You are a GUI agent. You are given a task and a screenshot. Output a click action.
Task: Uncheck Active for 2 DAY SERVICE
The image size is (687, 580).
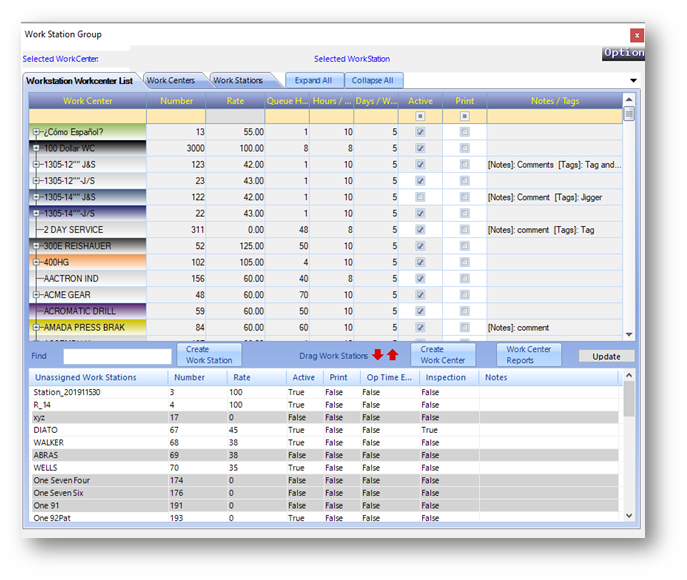coord(420,230)
